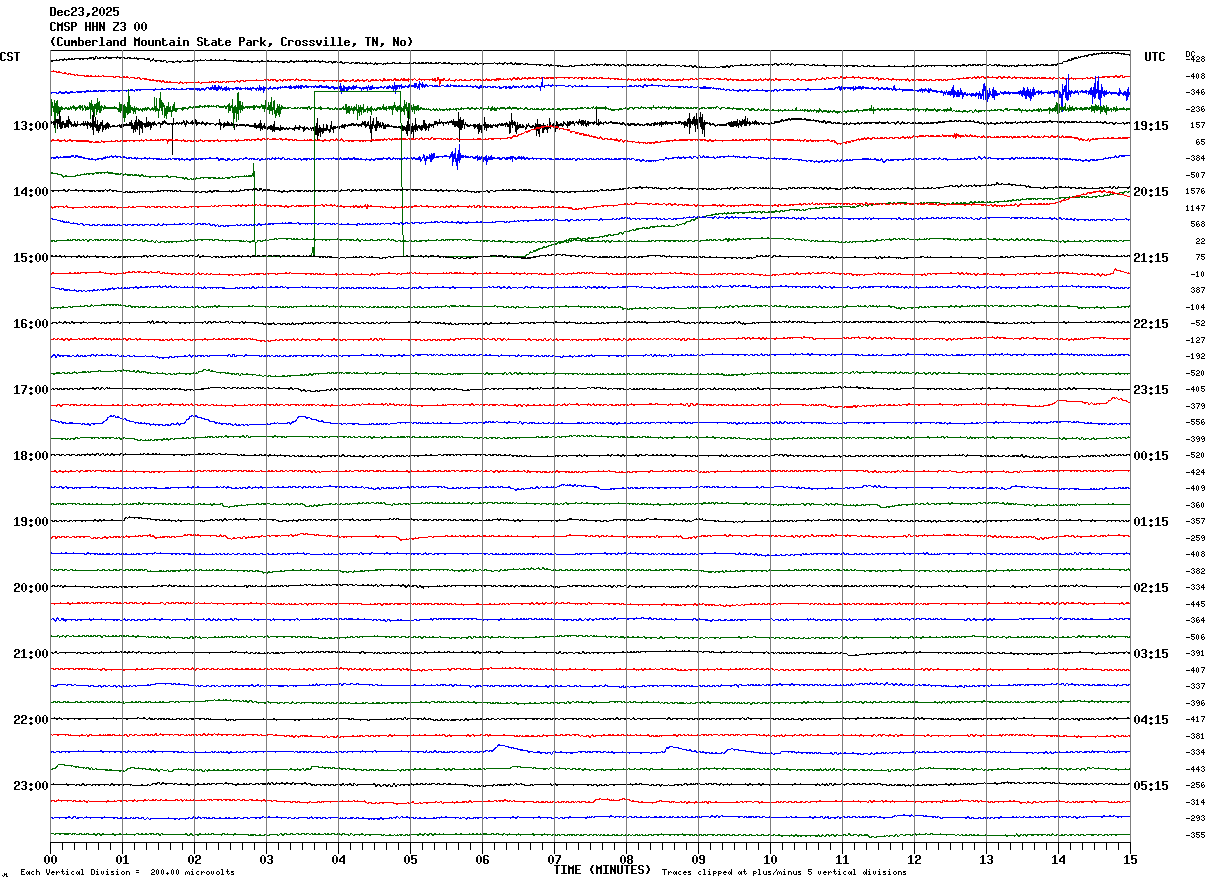Click the DC offset value -127
The height and width of the screenshot is (886, 1210).
click(x=1196, y=340)
